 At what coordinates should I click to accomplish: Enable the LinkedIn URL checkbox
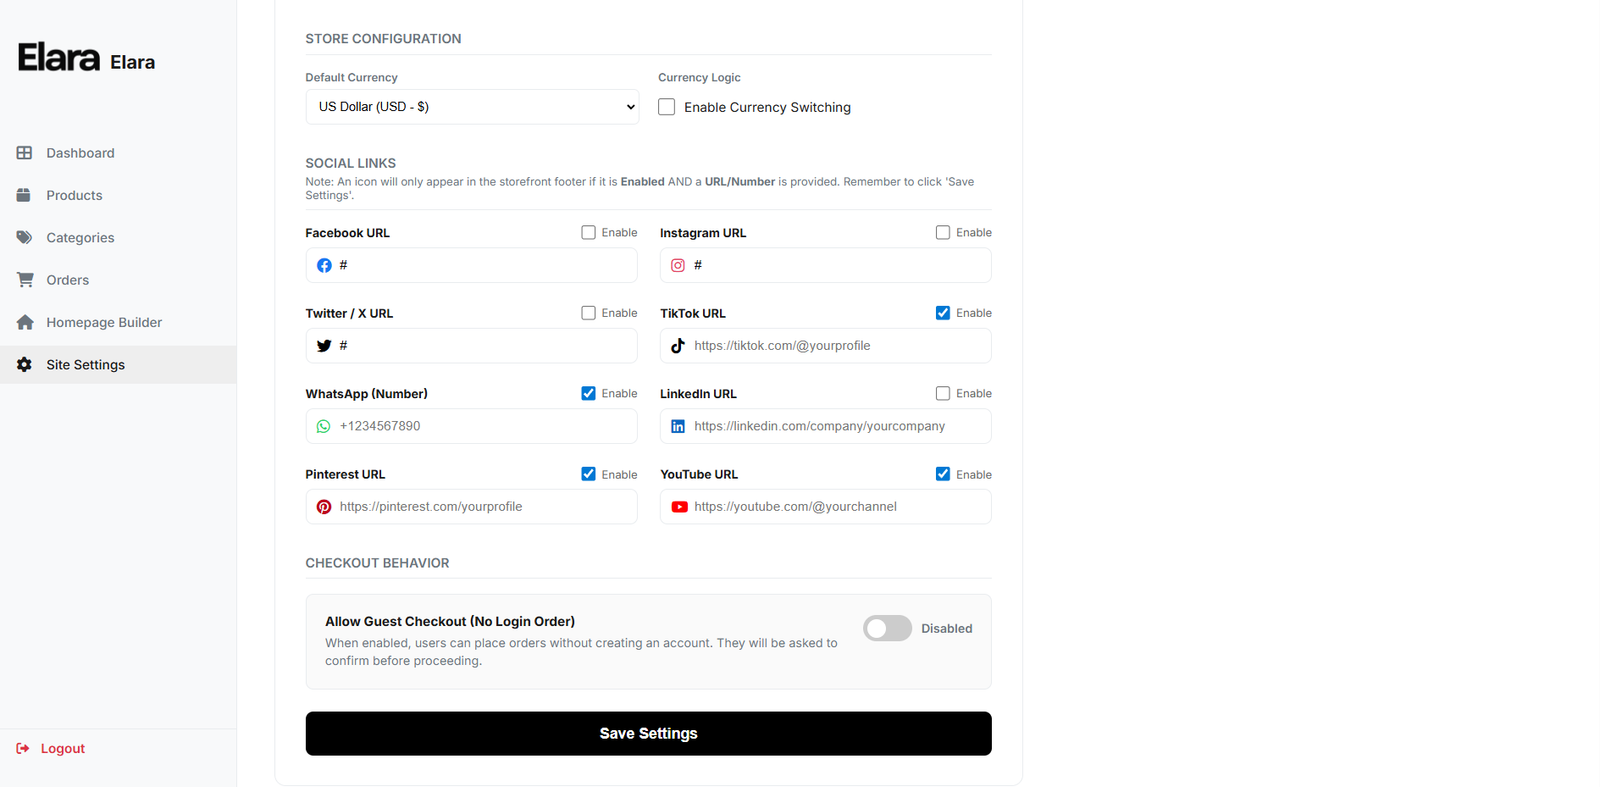pyautogui.click(x=943, y=393)
